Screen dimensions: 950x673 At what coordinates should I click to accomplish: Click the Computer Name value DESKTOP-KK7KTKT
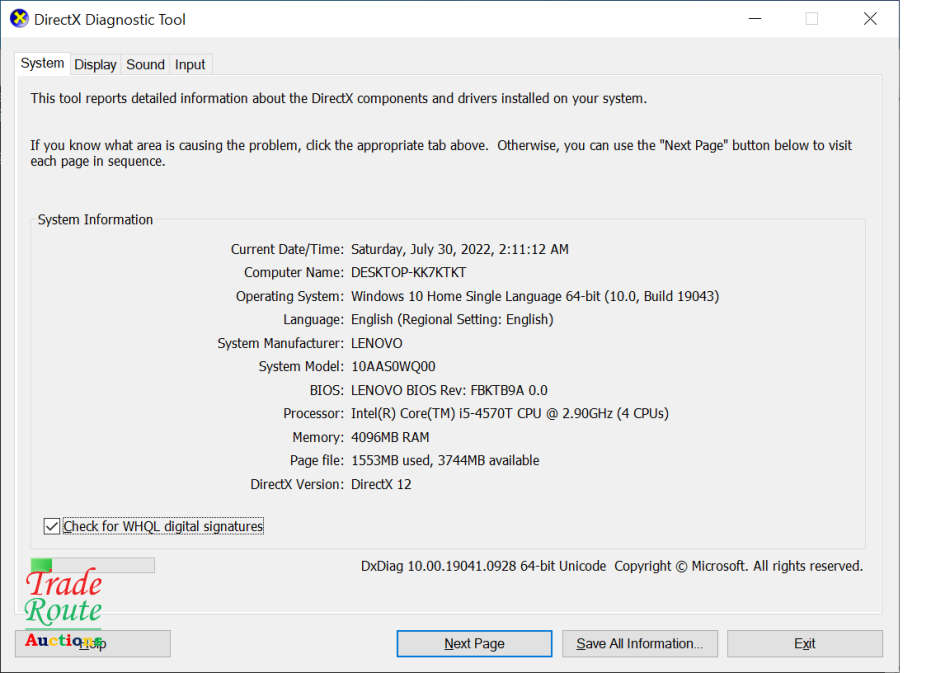(x=408, y=272)
